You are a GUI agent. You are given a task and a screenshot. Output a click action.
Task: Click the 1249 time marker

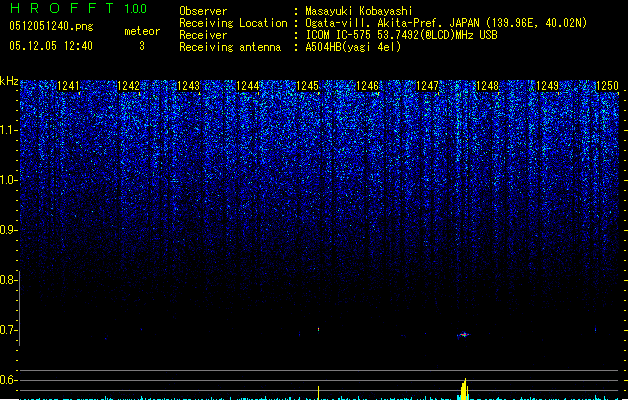click(547, 85)
